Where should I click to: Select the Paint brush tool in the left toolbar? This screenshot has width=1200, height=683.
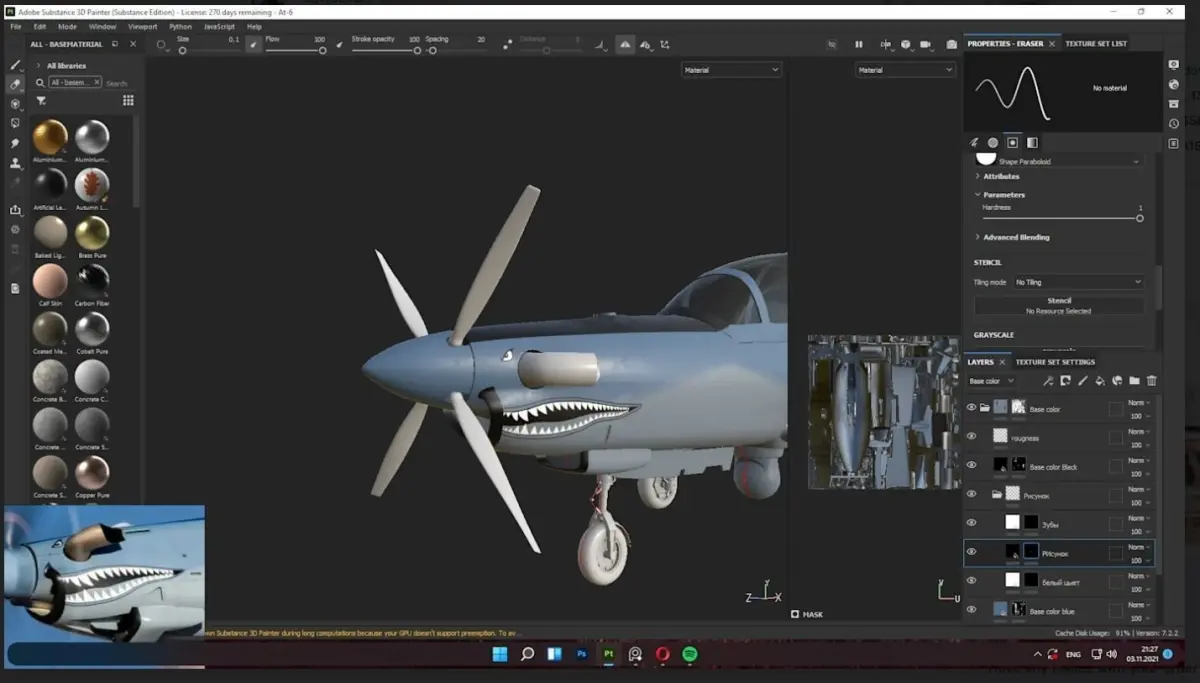click(15, 65)
